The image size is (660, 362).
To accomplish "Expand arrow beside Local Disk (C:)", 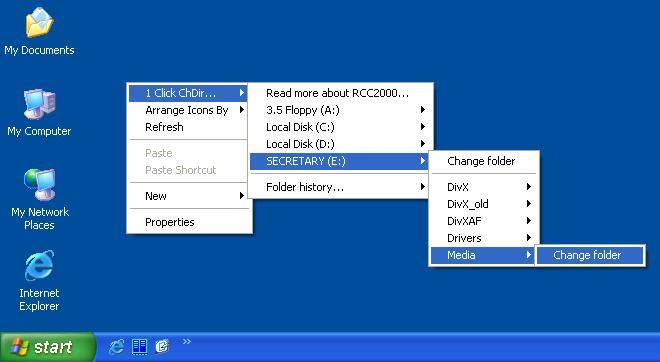I will click(x=423, y=127).
